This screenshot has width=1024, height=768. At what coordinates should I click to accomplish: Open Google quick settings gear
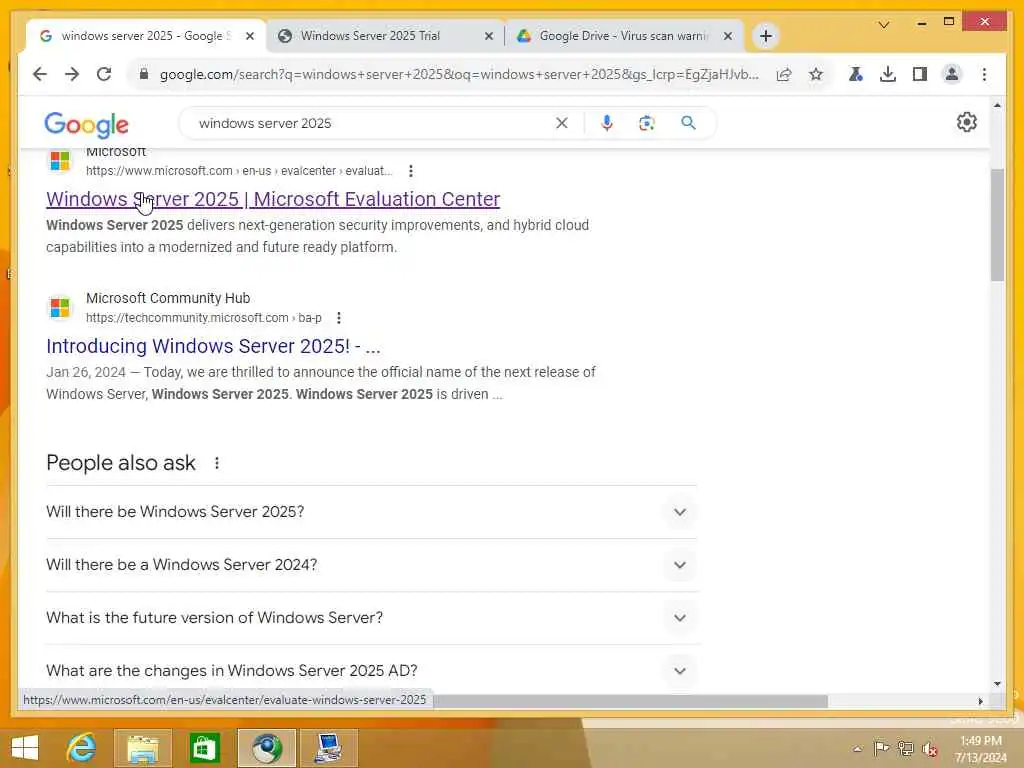(967, 122)
